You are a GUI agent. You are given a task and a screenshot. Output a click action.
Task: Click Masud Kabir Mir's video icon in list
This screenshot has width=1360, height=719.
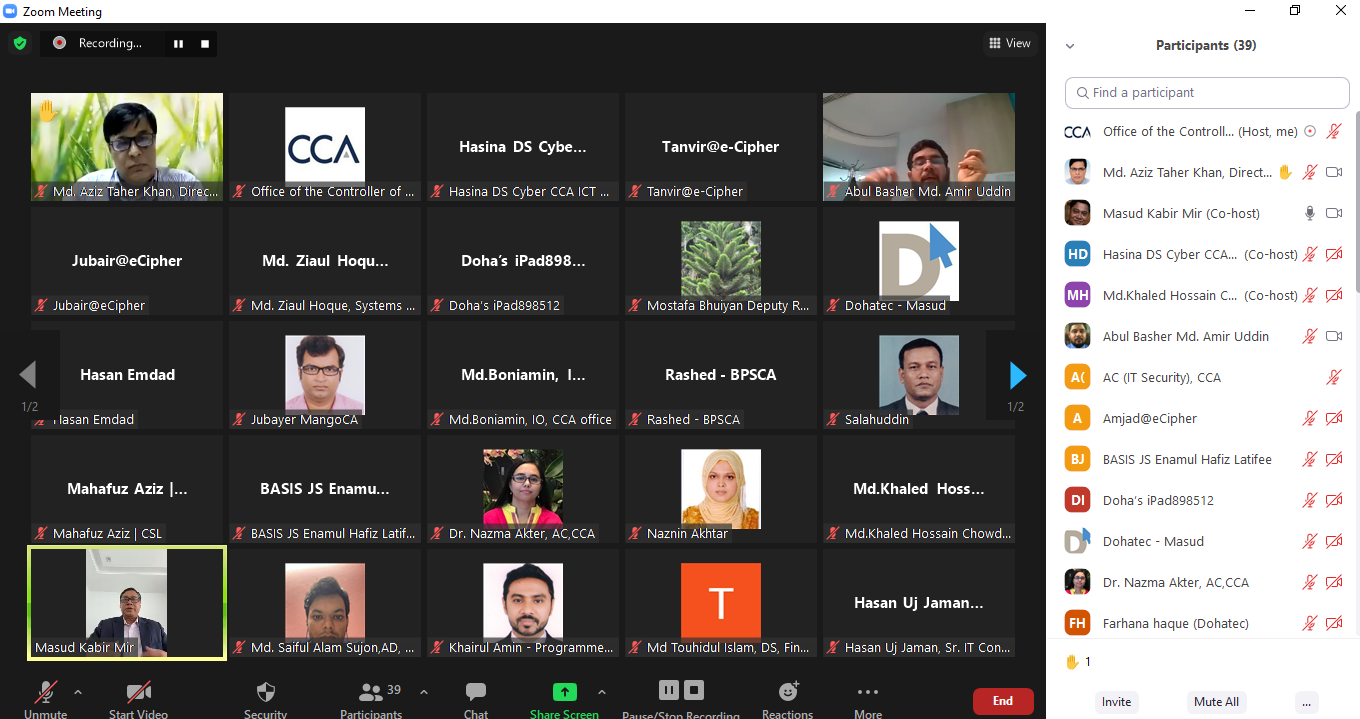1334,213
